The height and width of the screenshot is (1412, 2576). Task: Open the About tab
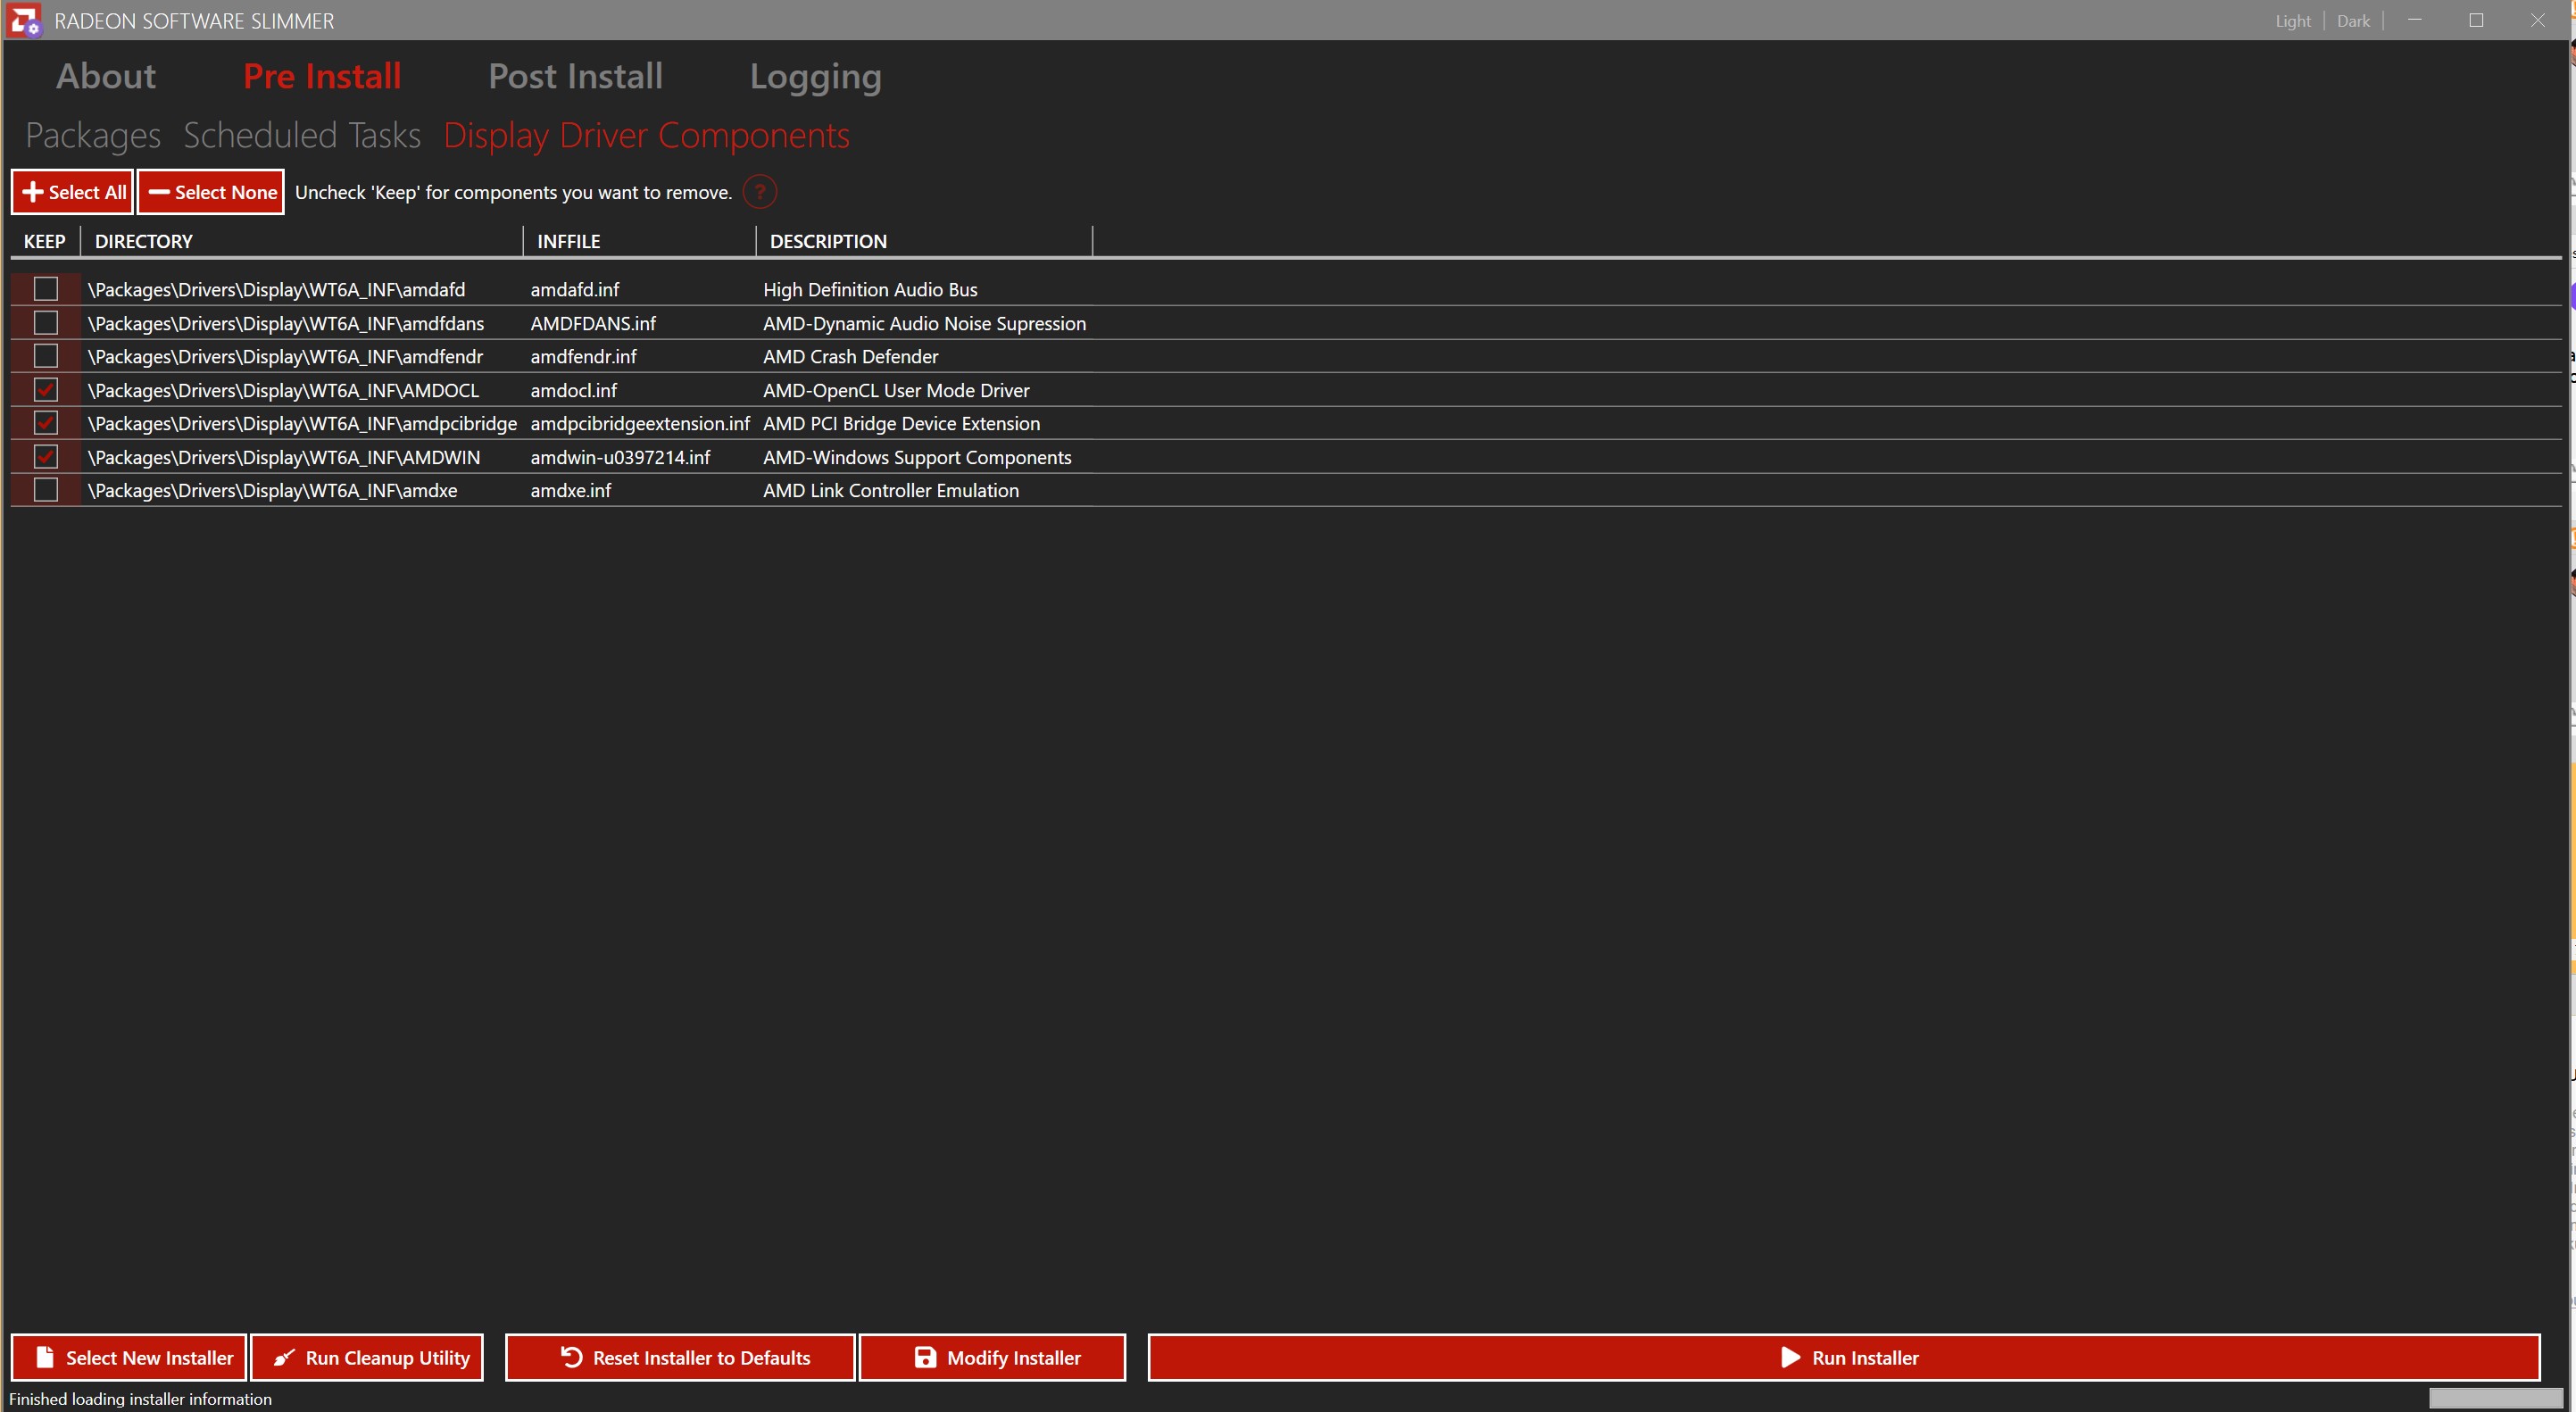[106, 76]
